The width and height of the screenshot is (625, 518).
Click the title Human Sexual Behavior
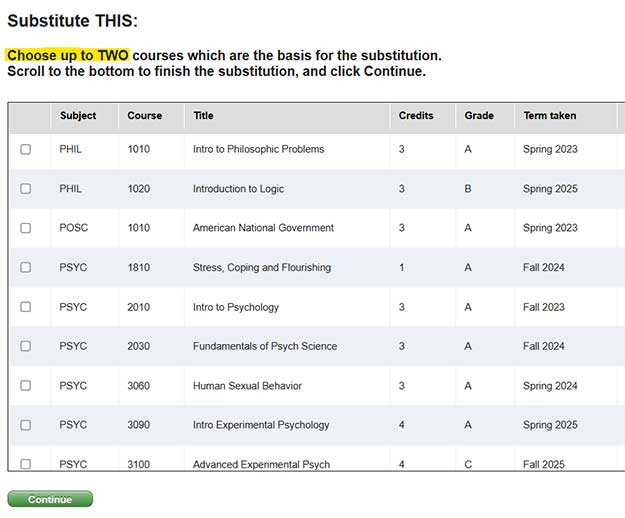(247, 386)
